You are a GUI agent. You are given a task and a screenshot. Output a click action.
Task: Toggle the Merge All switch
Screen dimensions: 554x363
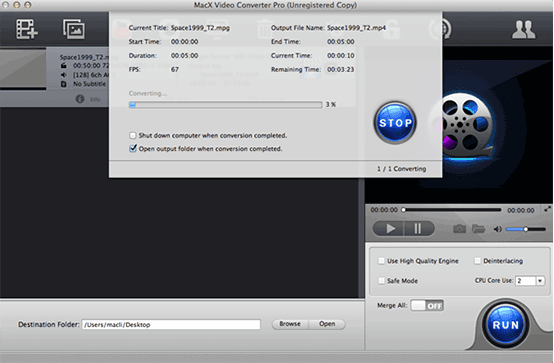click(x=427, y=305)
